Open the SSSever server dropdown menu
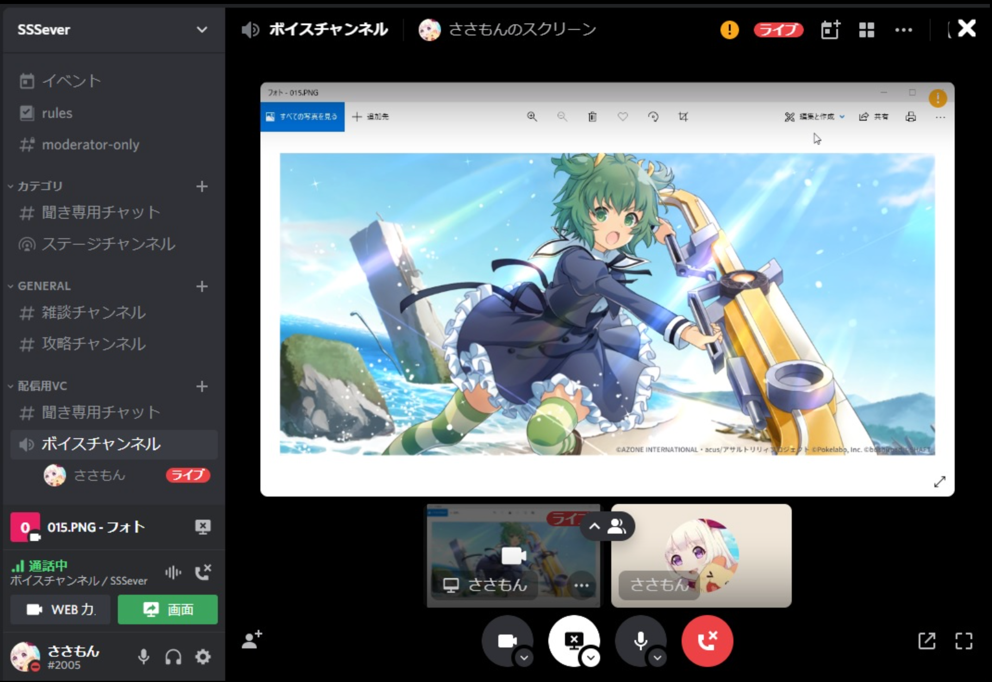The image size is (992, 682). pyautogui.click(x=201, y=30)
